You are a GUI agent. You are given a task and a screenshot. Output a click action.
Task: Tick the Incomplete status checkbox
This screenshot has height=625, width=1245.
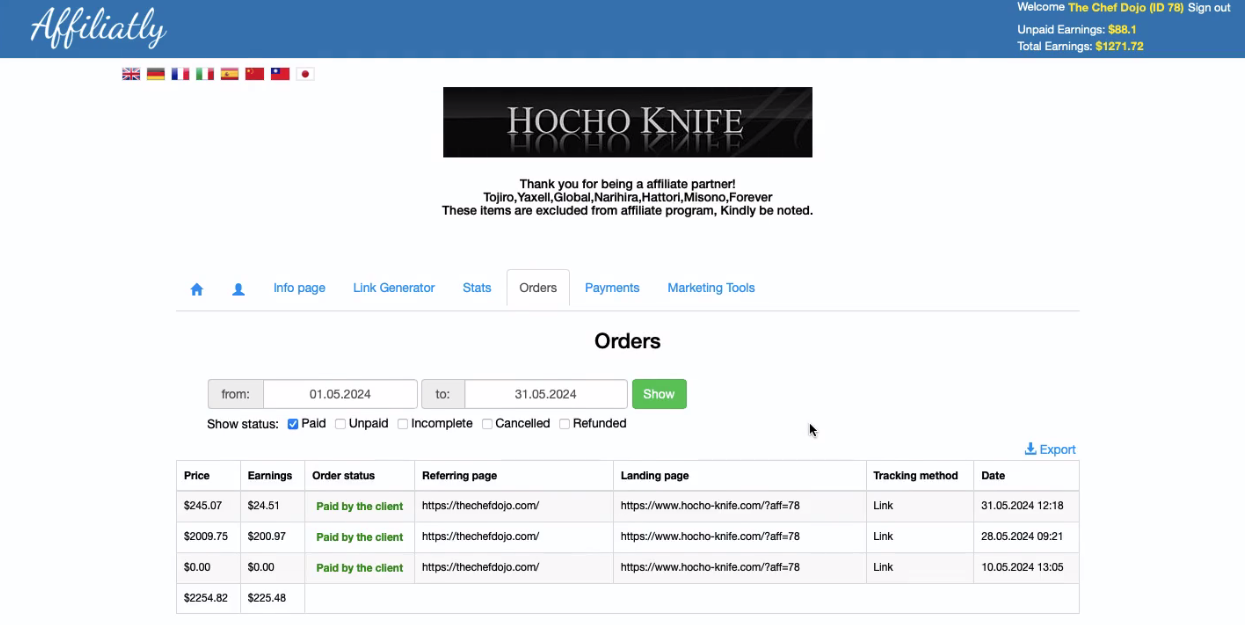coord(403,424)
